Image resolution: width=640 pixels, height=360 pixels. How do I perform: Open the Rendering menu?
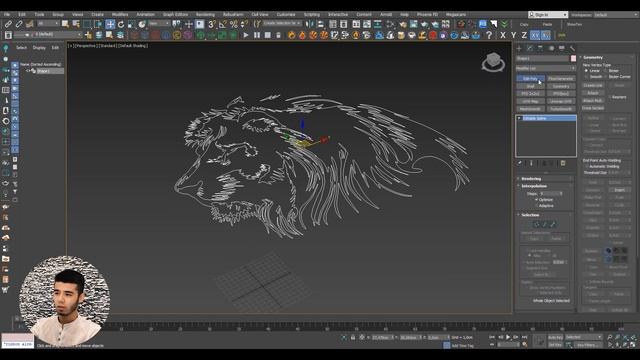[x=205, y=15]
